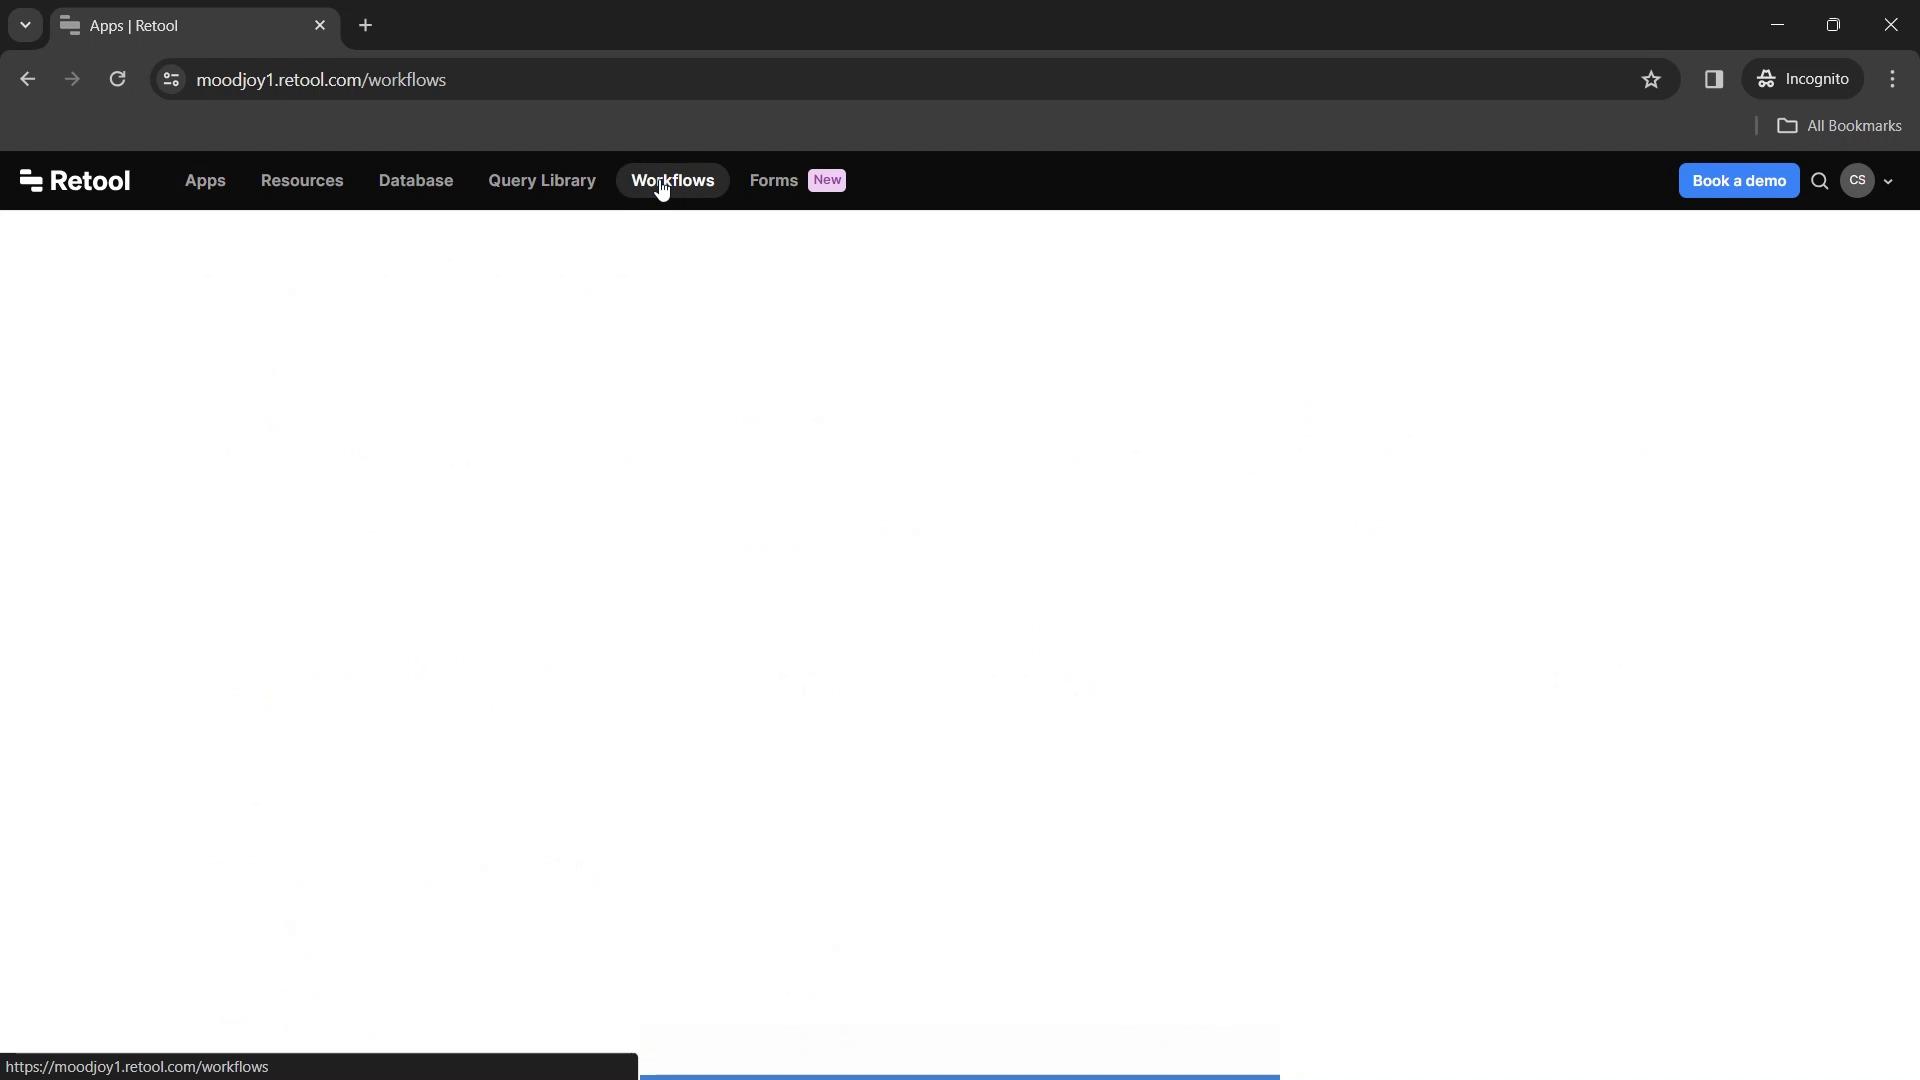1920x1080 pixels.
Task: Expand the Query Library dropdown
Action: pos(542,179)
